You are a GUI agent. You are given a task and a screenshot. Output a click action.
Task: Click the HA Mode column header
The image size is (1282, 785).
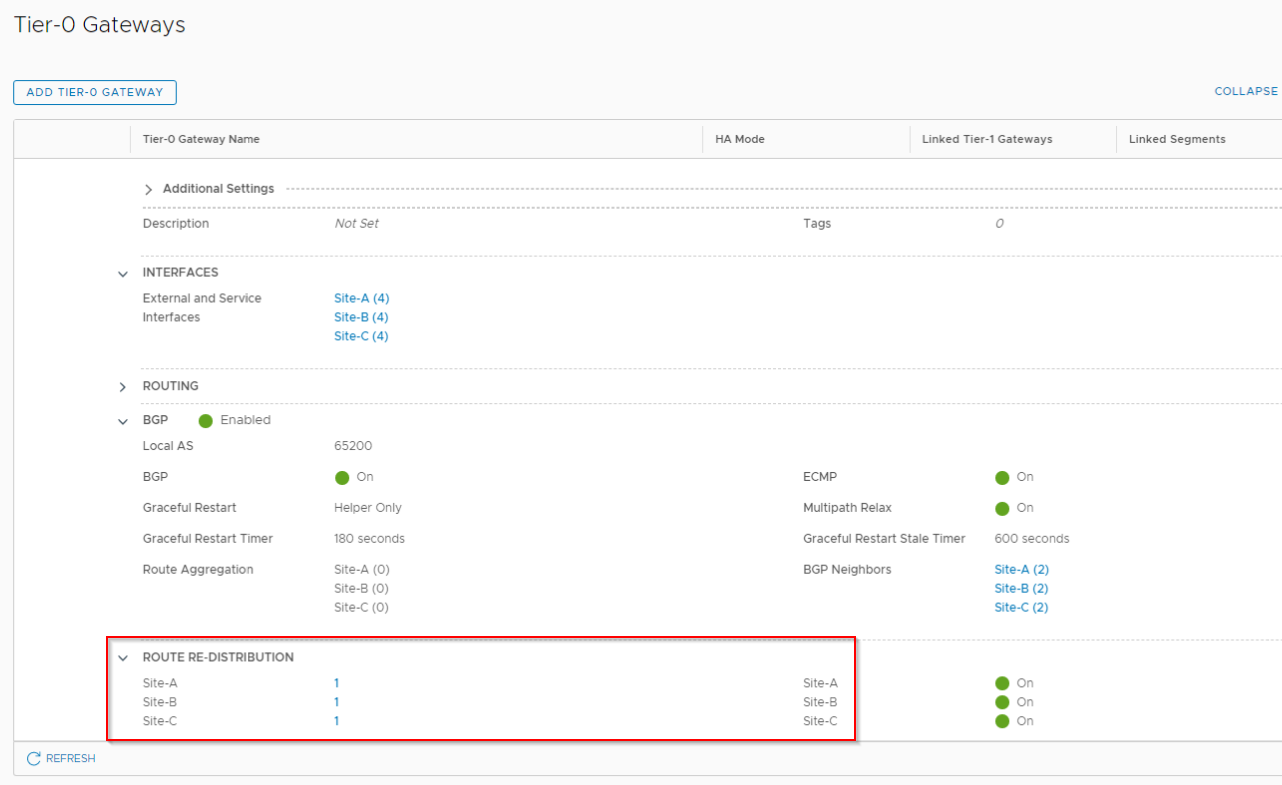pos(740,139)
